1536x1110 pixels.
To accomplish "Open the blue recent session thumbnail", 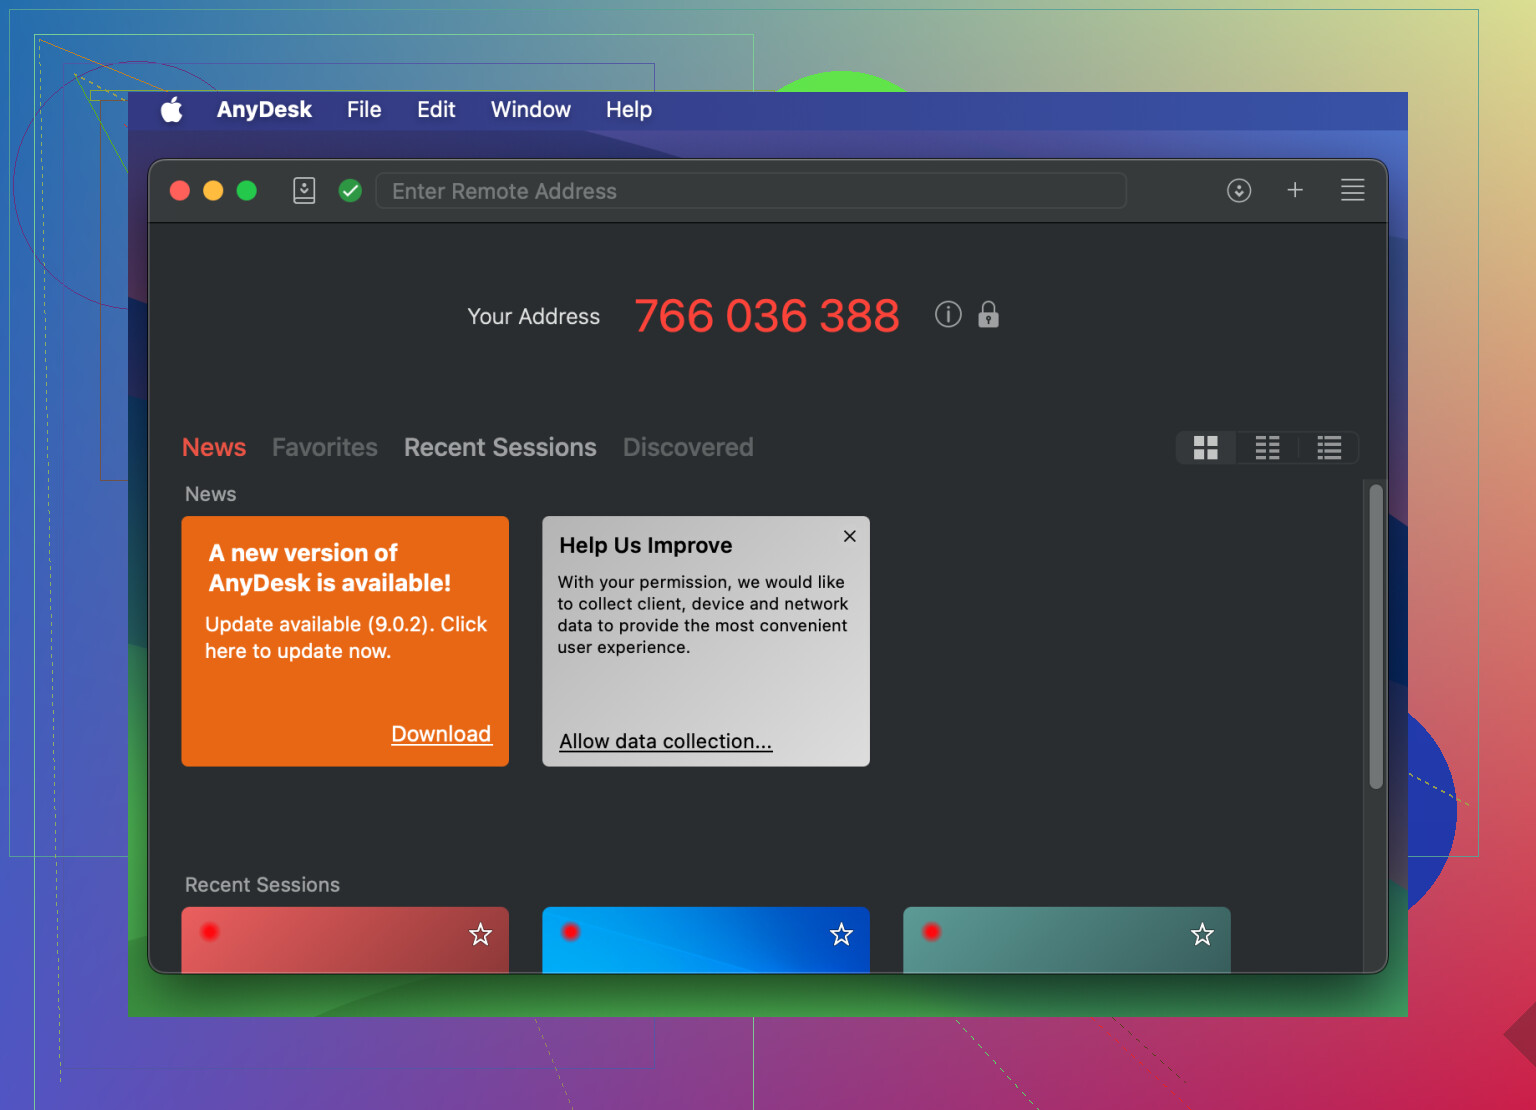I will pyautogui.click(x=706, y=940).
